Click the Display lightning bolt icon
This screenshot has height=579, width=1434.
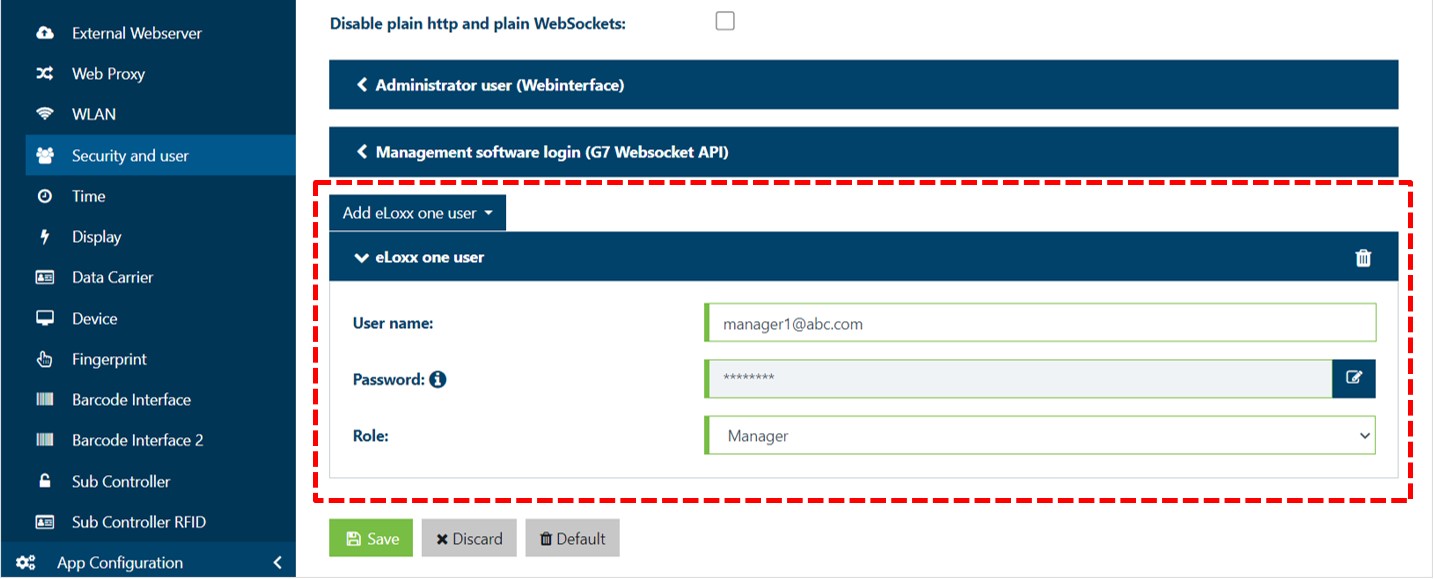pyautogui.click(x=45, y=237)
